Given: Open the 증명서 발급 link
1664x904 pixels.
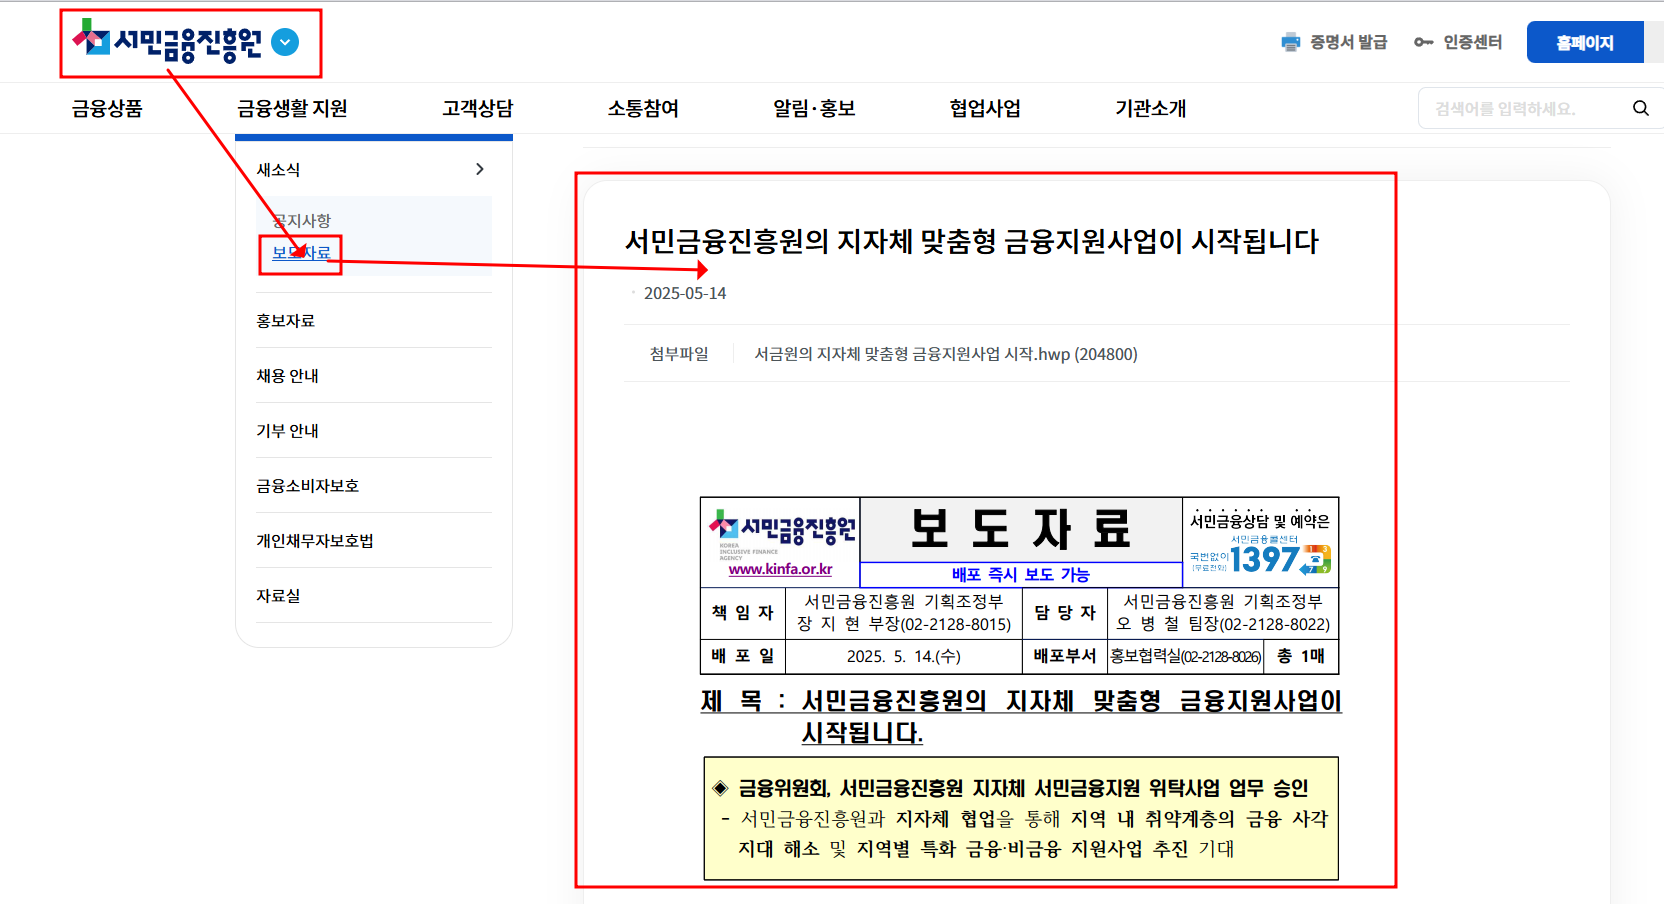Looking at the screenshot, I should [x=1348, y=42].
